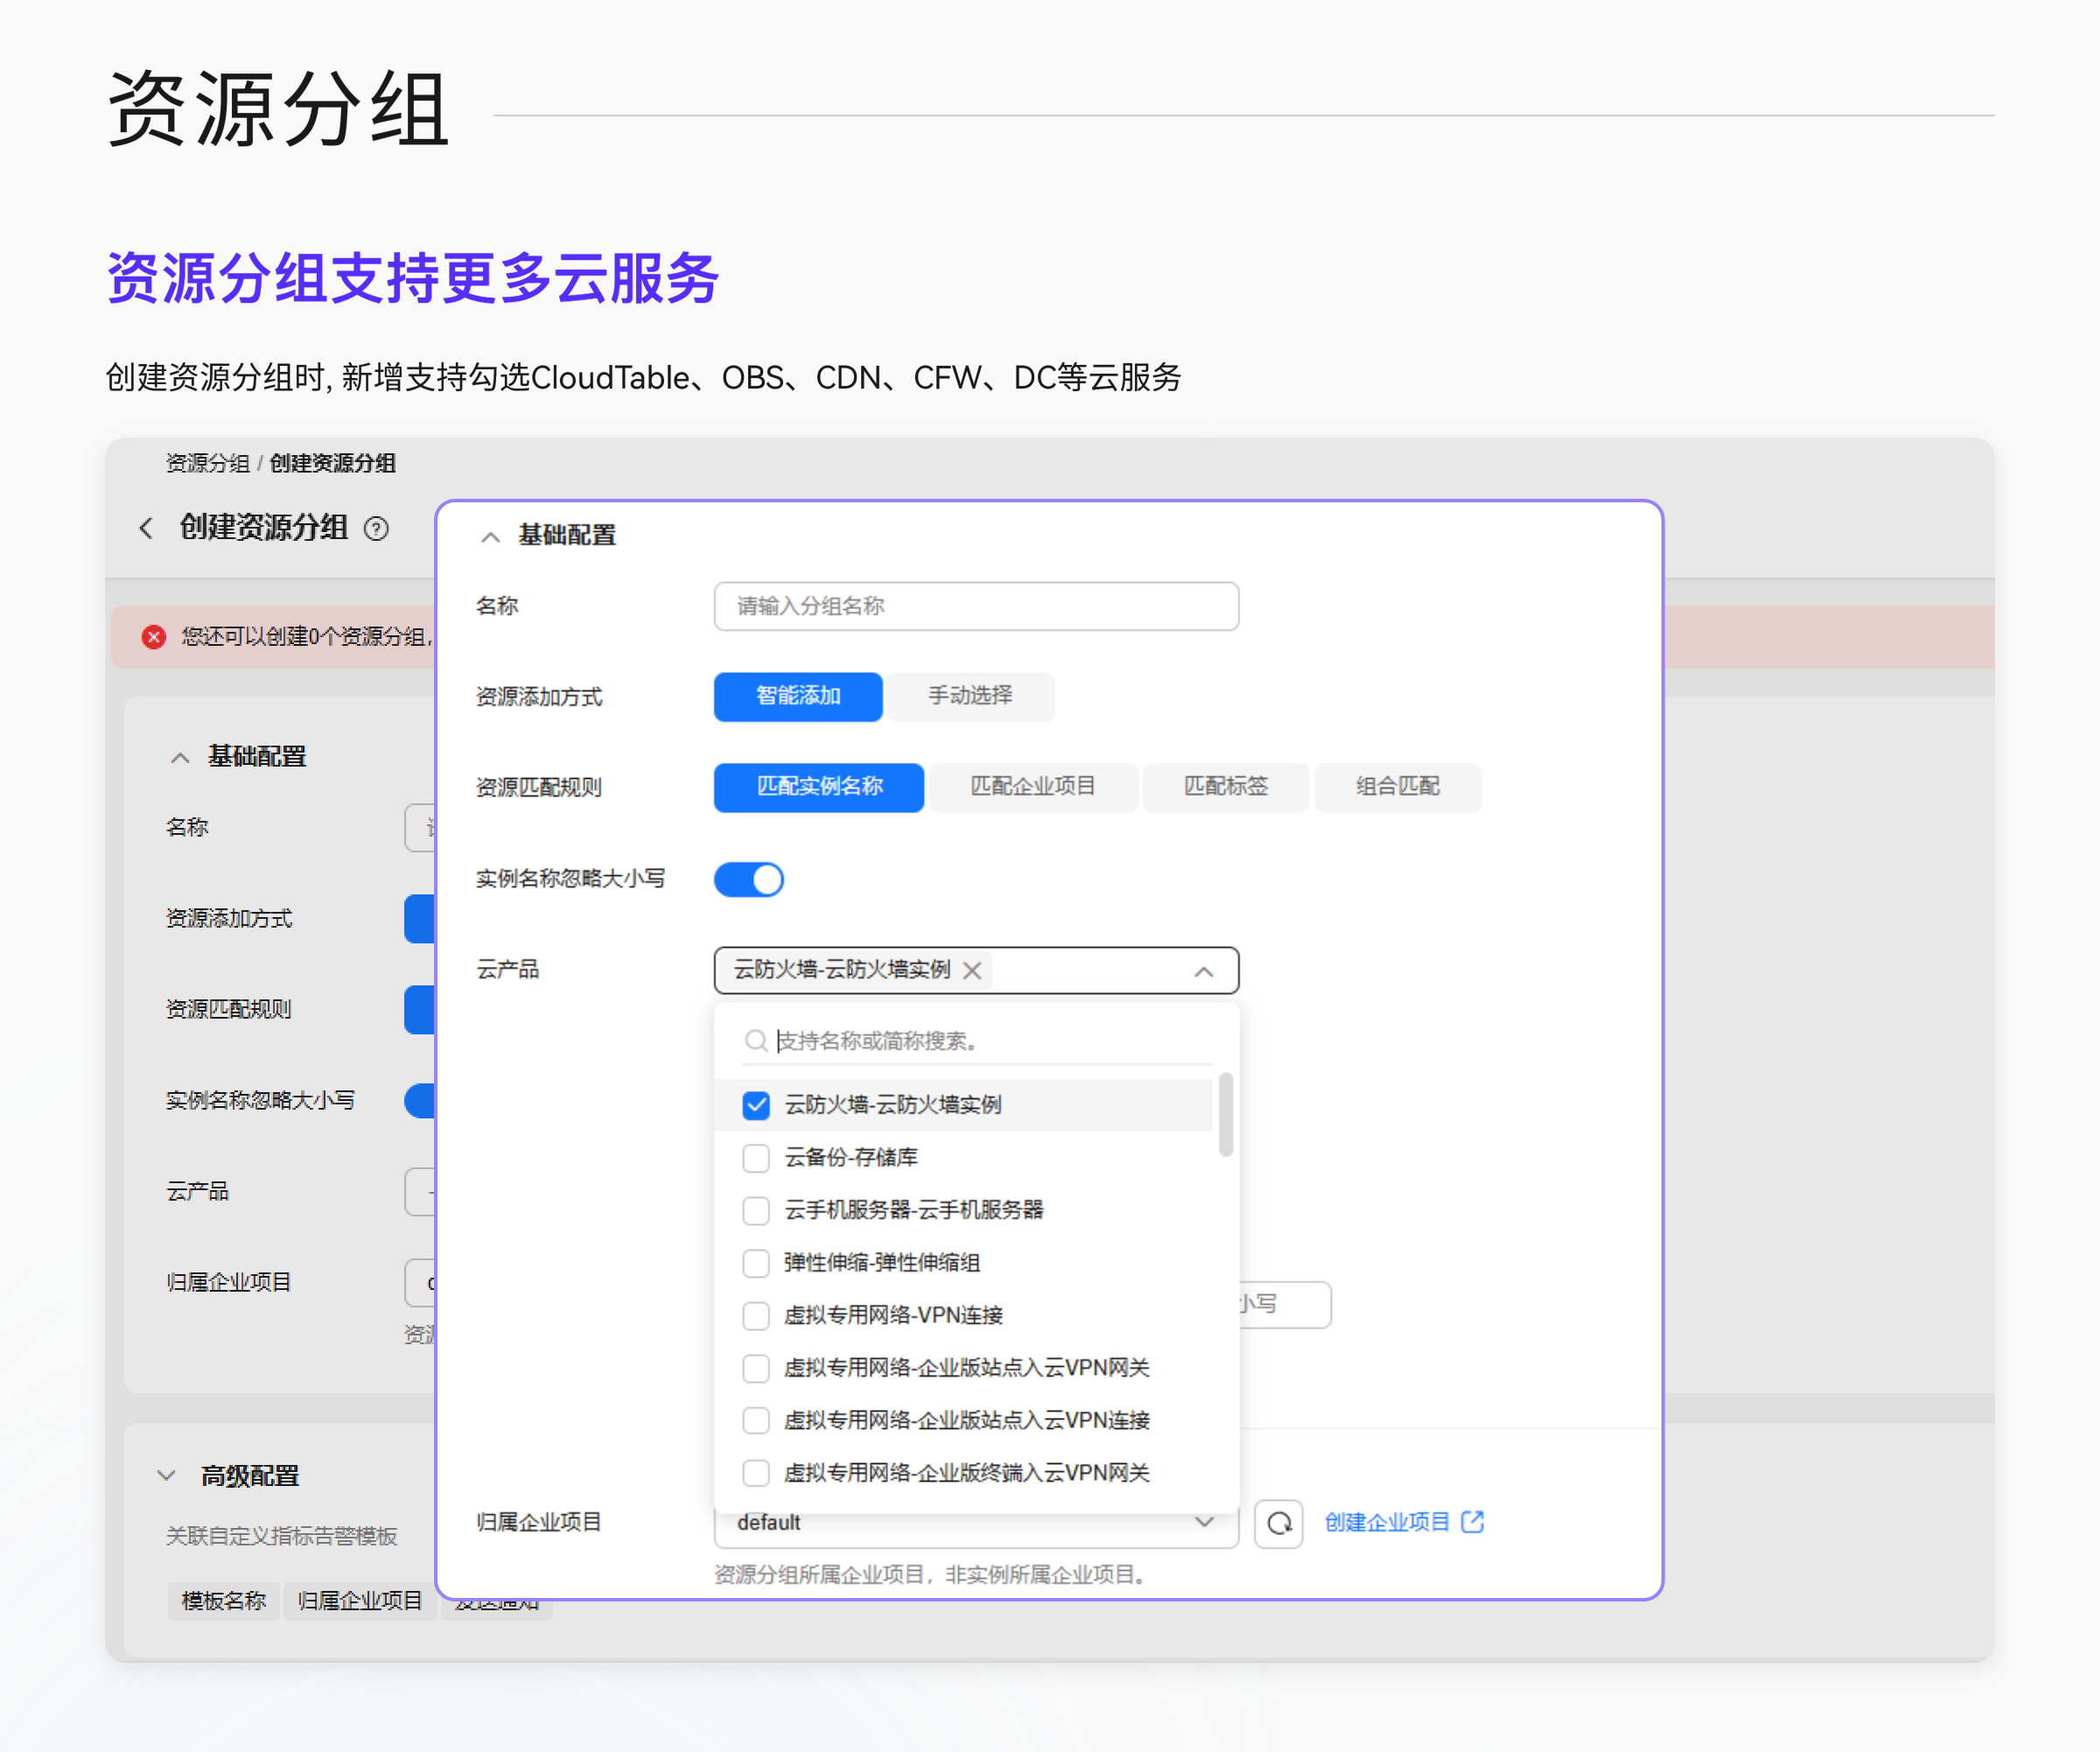Click the search magnifier icon in product list
Image resolution: width=2100 pixels, height=1752 pixels.
[x=756, y=1041]
